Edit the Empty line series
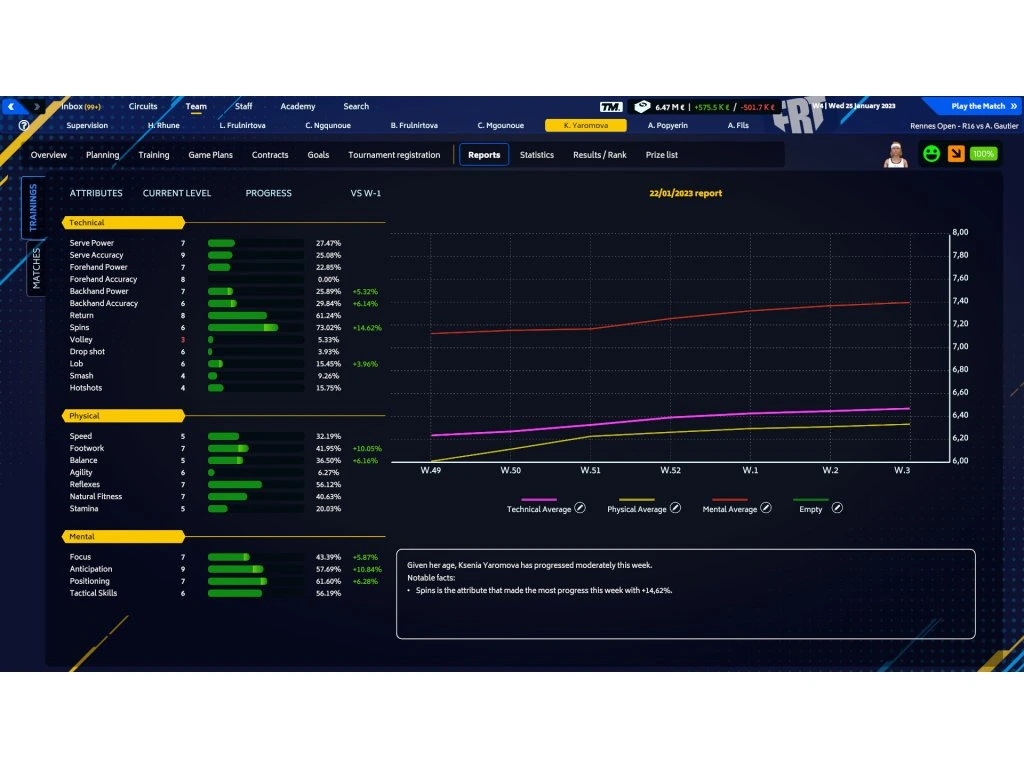 [x=837, y=508]
